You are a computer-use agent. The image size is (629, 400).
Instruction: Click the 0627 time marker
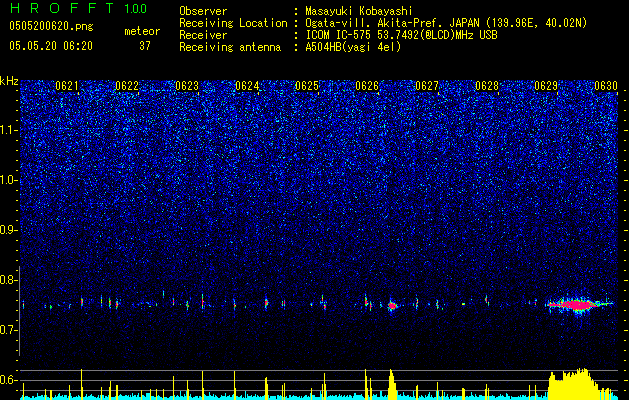click(x=427, y=86)
